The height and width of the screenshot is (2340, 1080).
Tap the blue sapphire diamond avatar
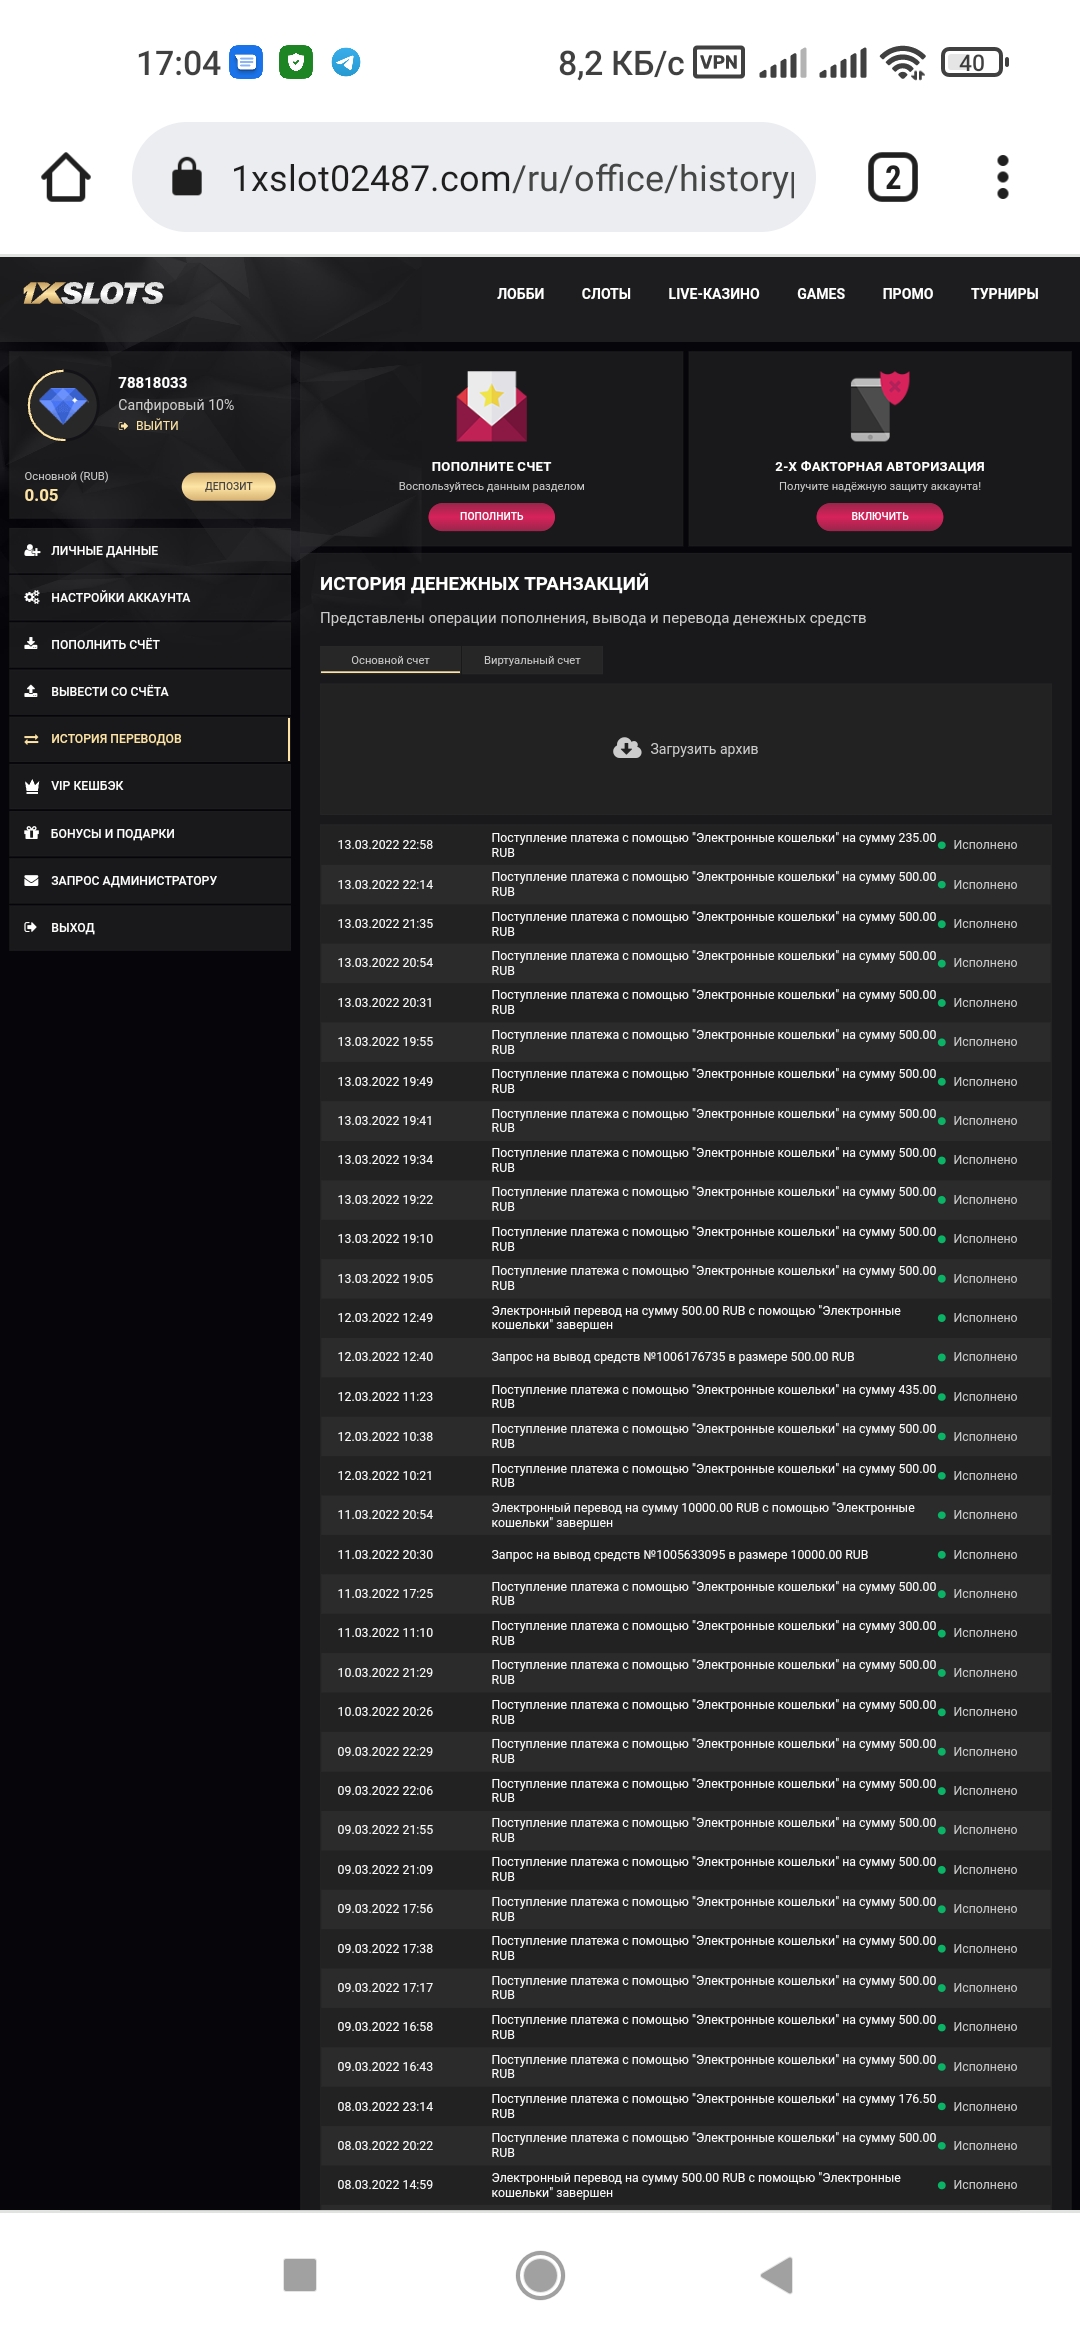[62, 405]
